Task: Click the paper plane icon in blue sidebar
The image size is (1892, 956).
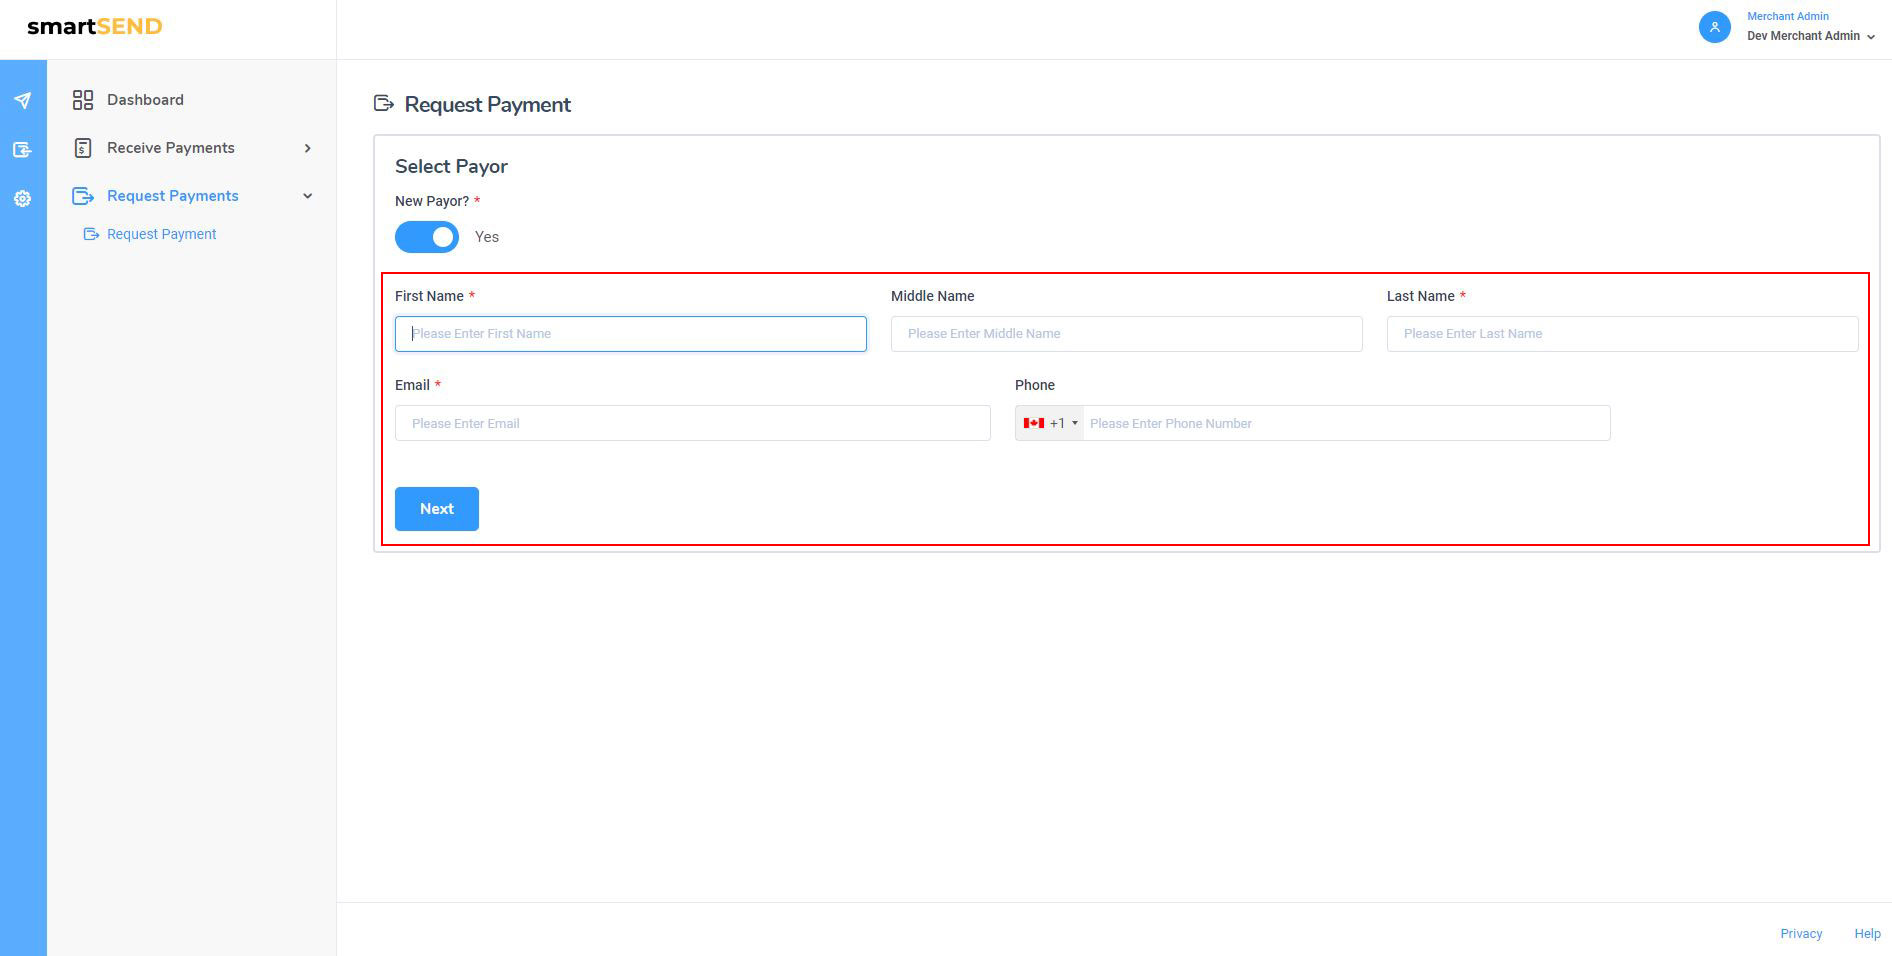Action: pyautogui.click(x=22, y=101)
